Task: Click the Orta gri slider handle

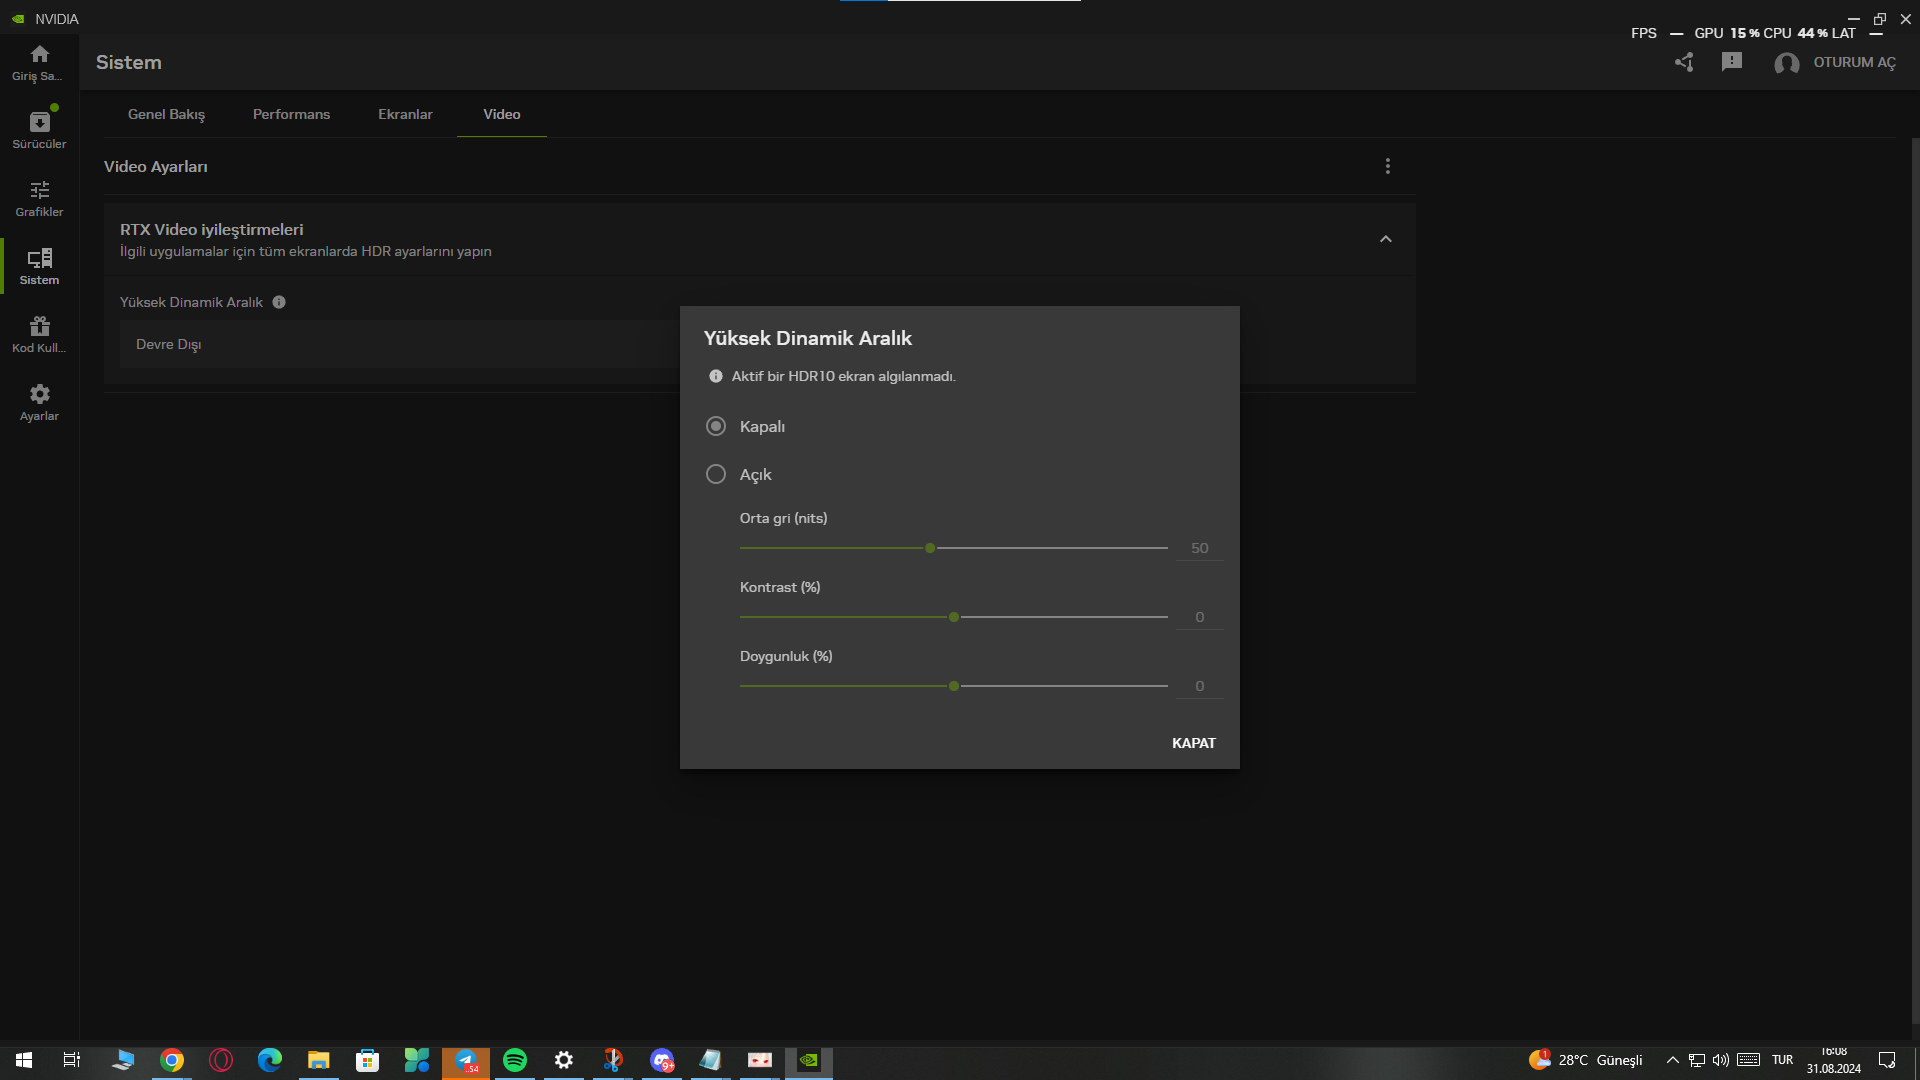Action: pos(930,548)
